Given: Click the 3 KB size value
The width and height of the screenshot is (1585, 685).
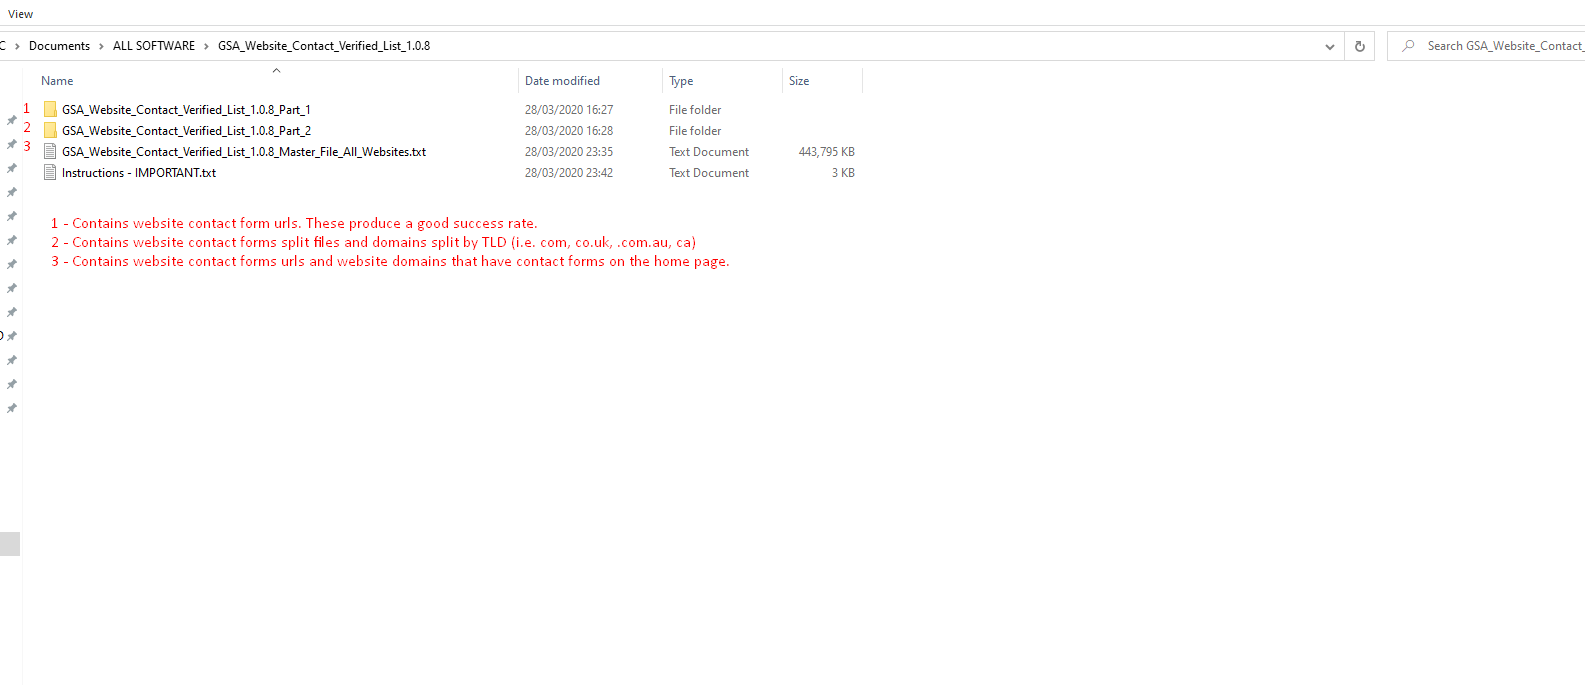Looking at the screenshot, I should pos(843,173).
